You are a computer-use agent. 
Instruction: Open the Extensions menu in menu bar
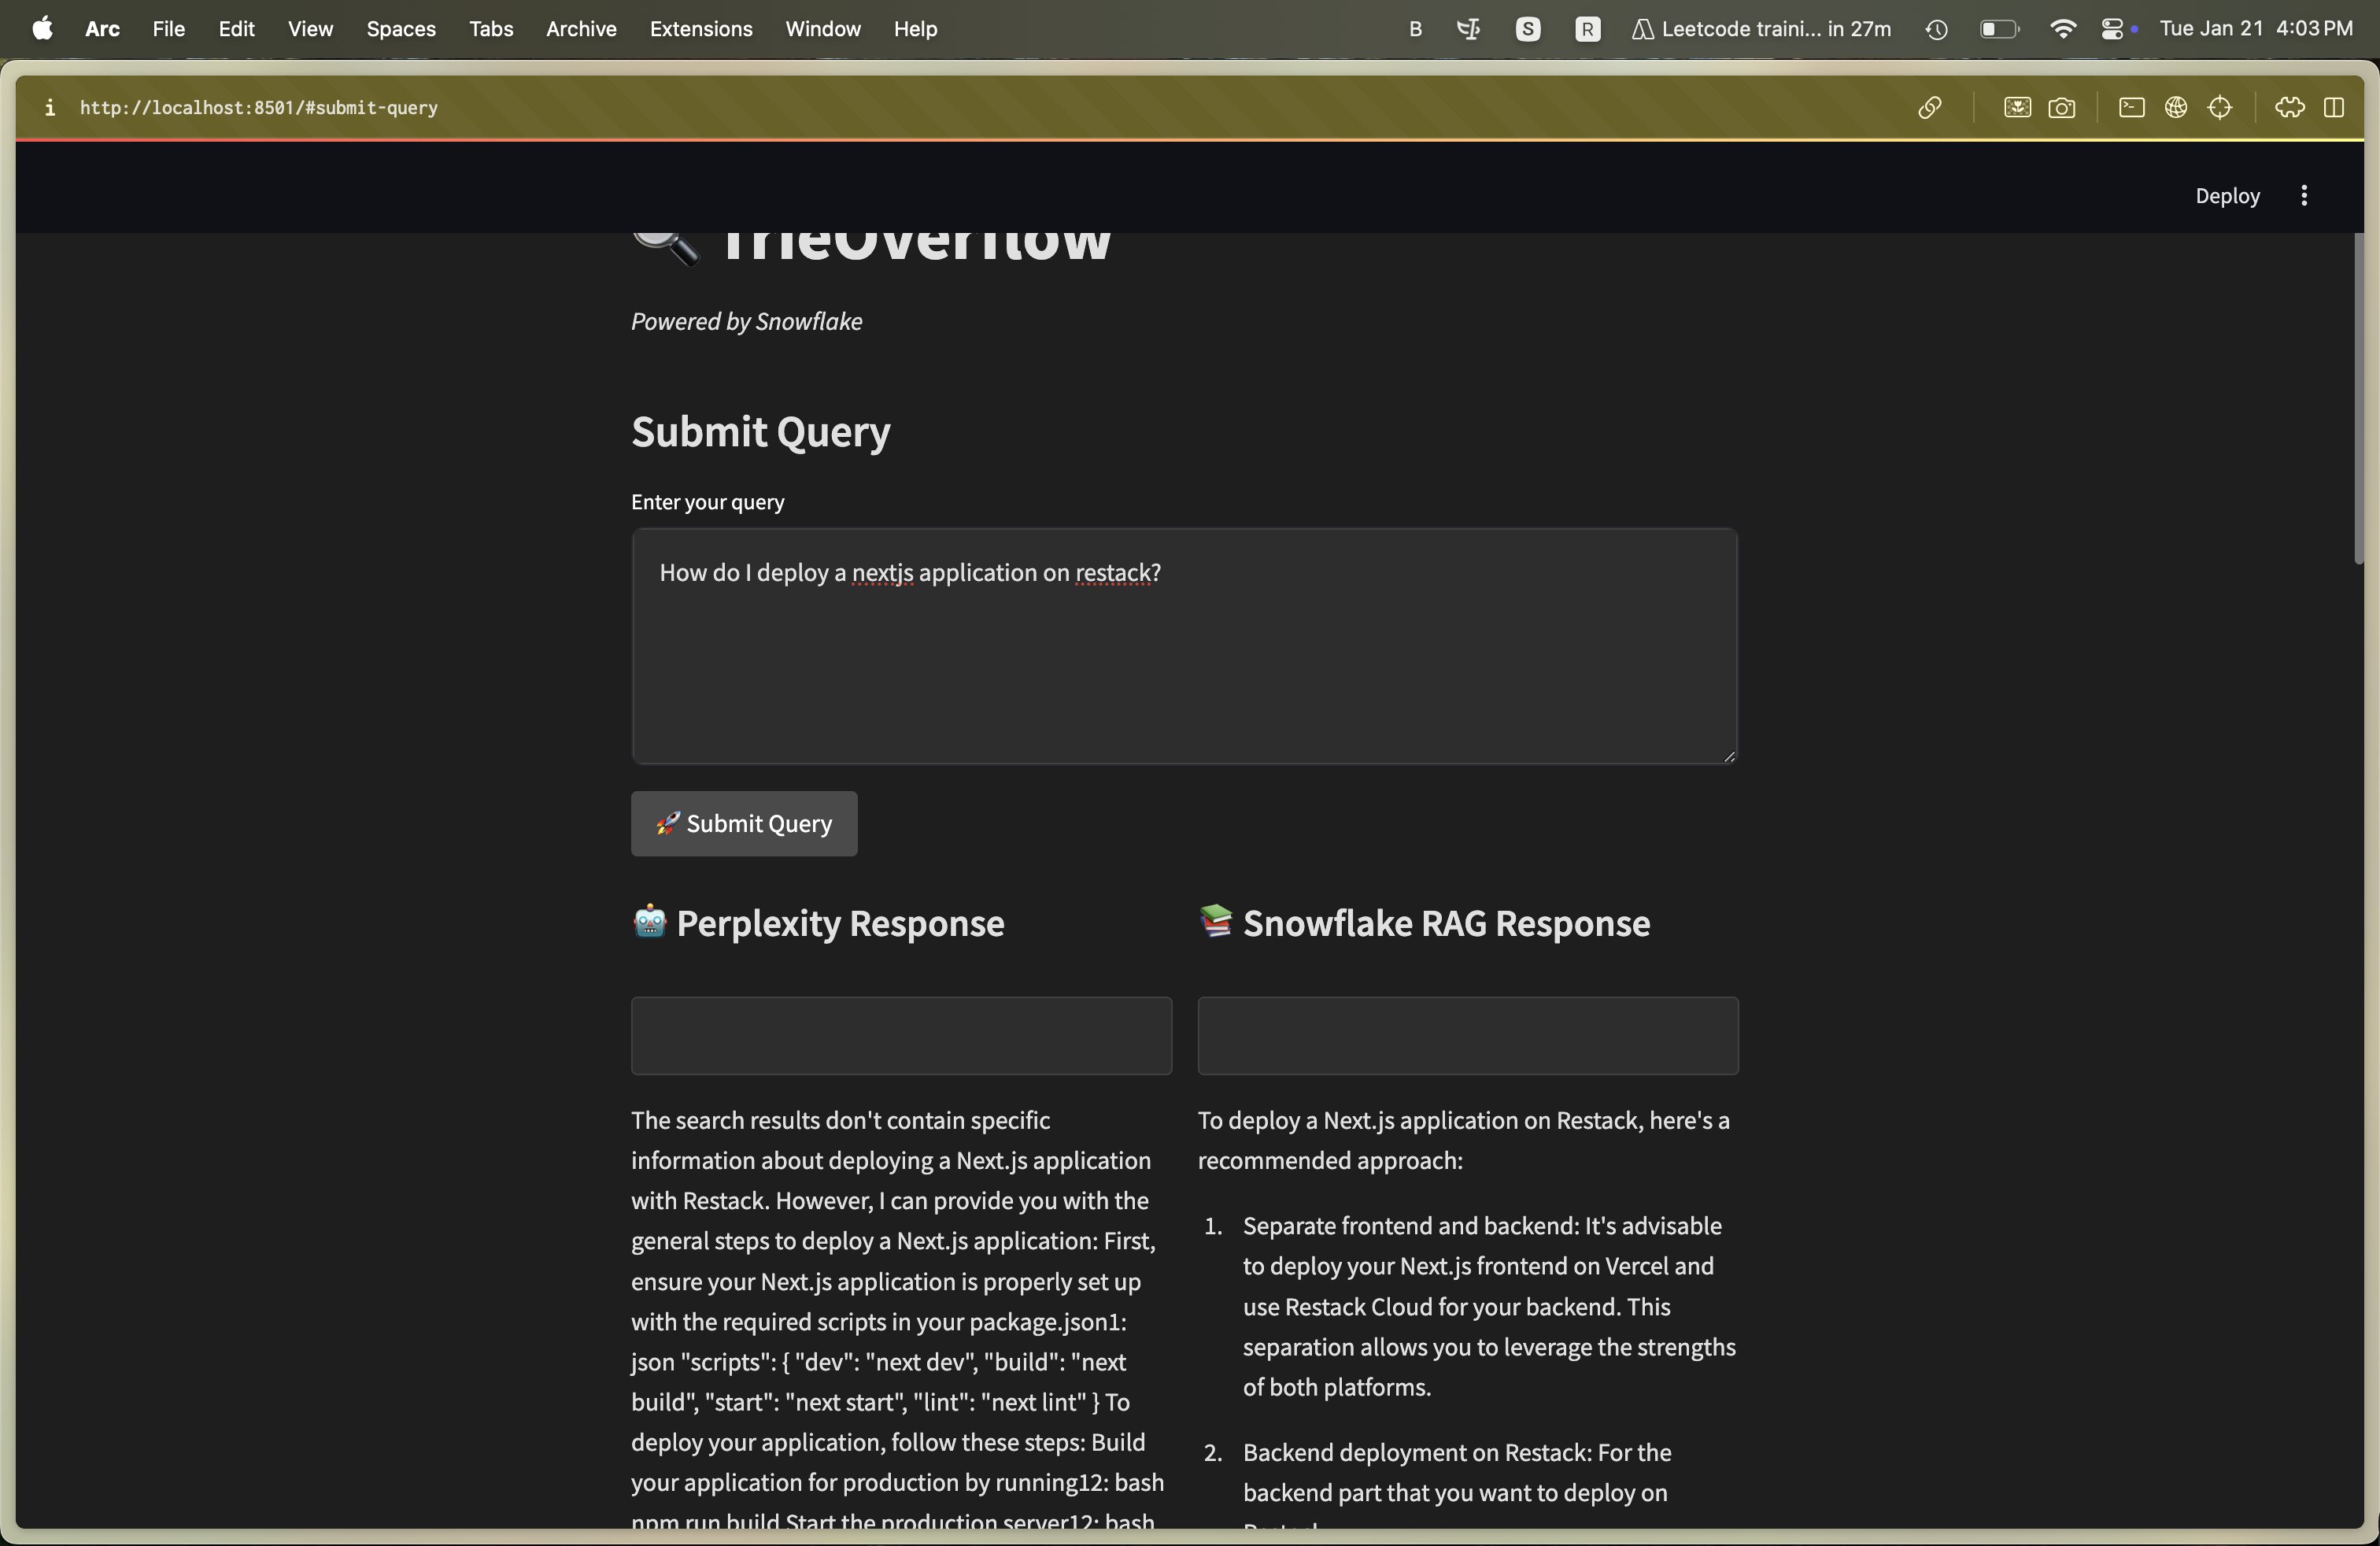pyautogui.click(x=700, y=29)
